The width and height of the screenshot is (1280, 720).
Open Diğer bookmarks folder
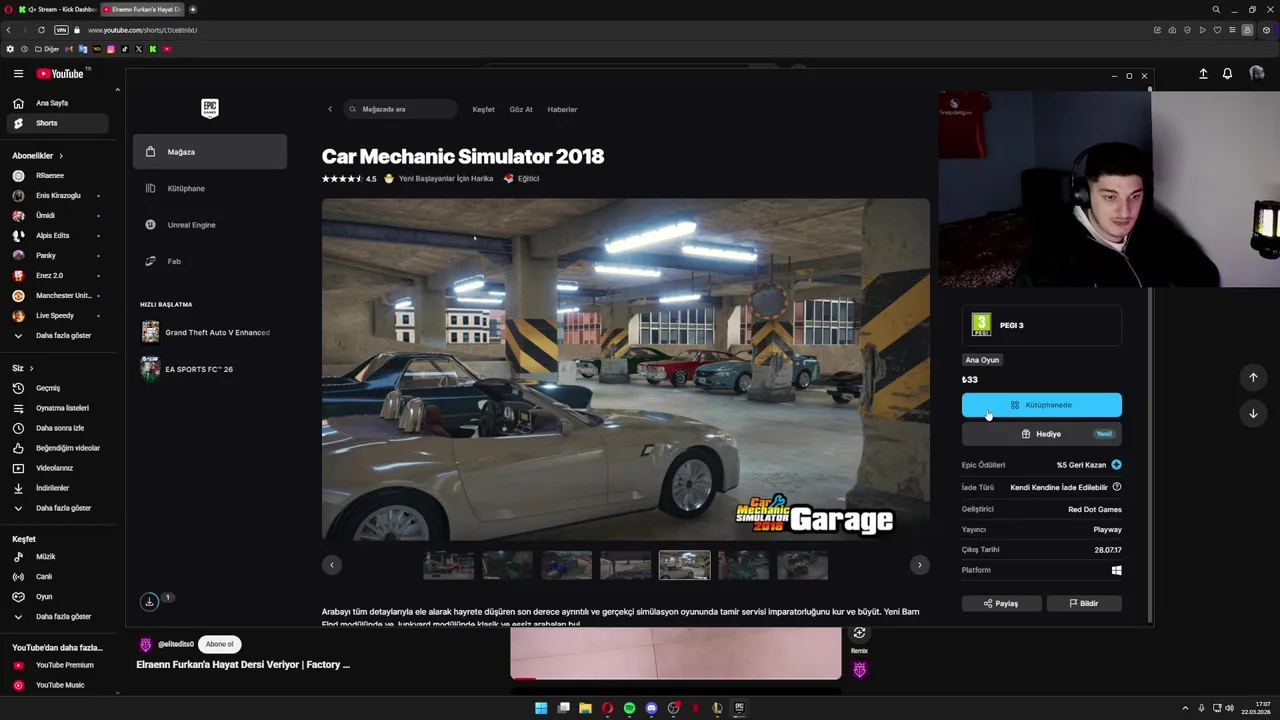48,49
